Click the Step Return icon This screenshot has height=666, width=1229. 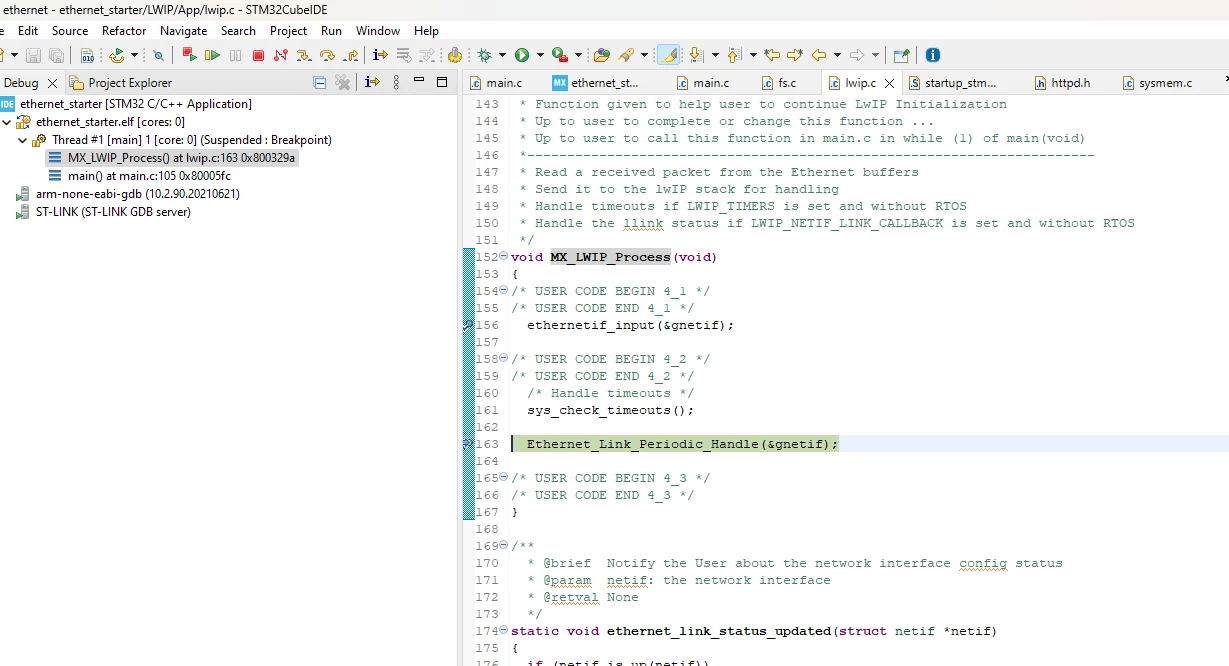click(351, 55)
